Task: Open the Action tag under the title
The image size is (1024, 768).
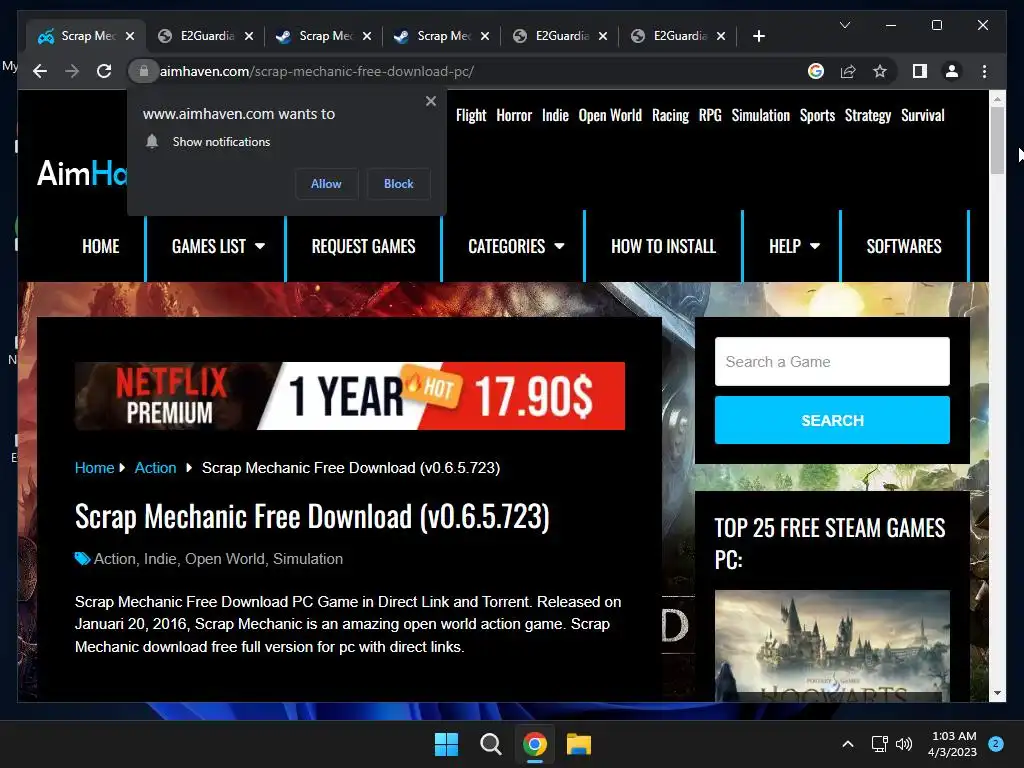Action: [x=115, y=559]
